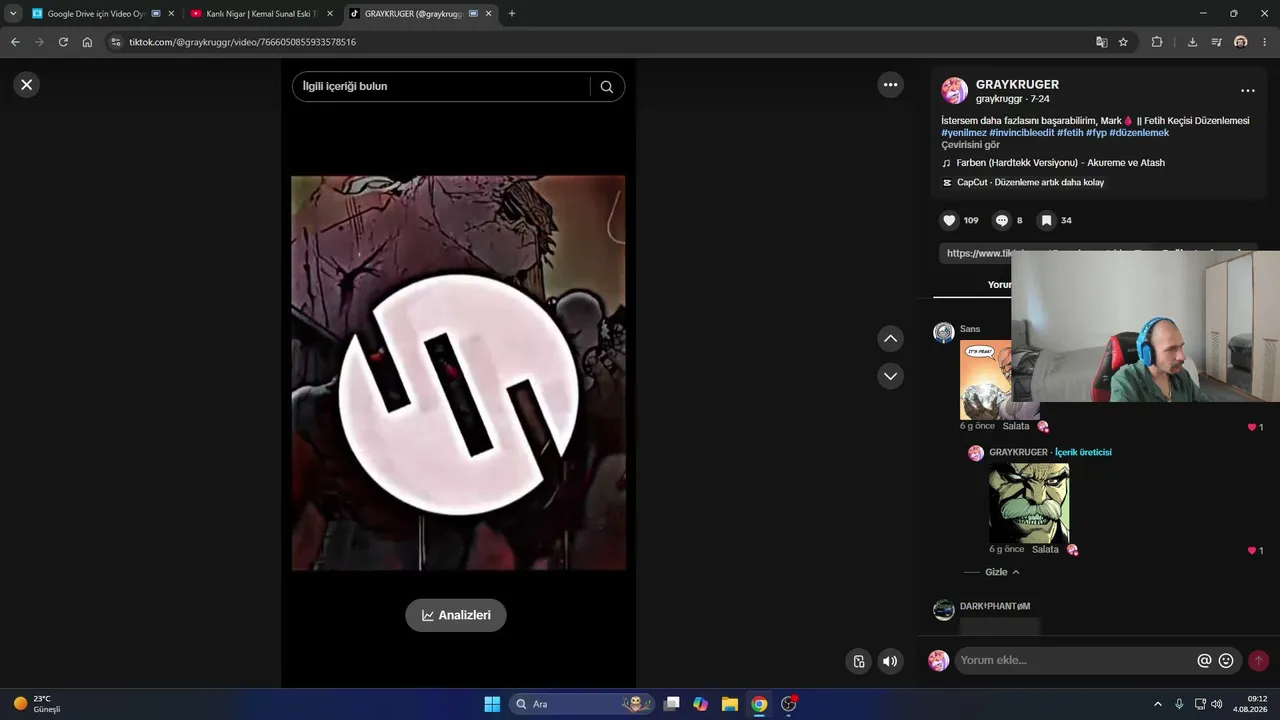The width and height of the screenshot is (1280, 720).
Task: Open the green face image in GRAYKRUGER's reply
Action: 1029,503
